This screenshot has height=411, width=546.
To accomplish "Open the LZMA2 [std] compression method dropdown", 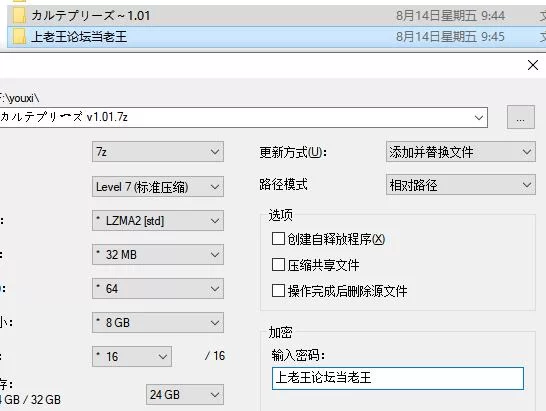I will coord(158,220).
